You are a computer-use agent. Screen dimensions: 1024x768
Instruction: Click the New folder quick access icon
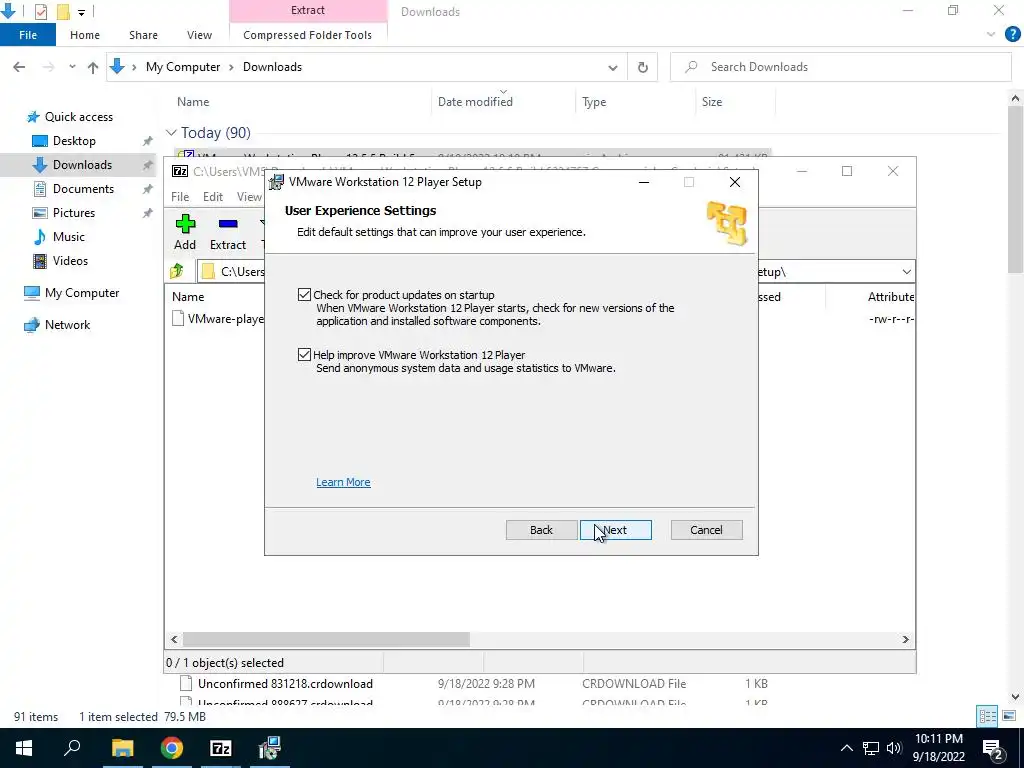point(63,11)
